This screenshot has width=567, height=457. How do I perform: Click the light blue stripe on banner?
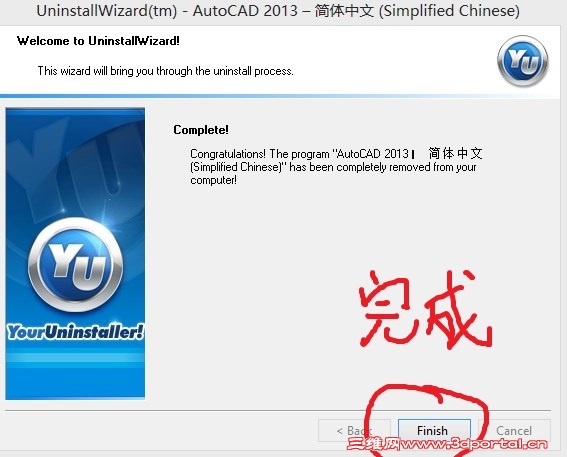[75, 358]
